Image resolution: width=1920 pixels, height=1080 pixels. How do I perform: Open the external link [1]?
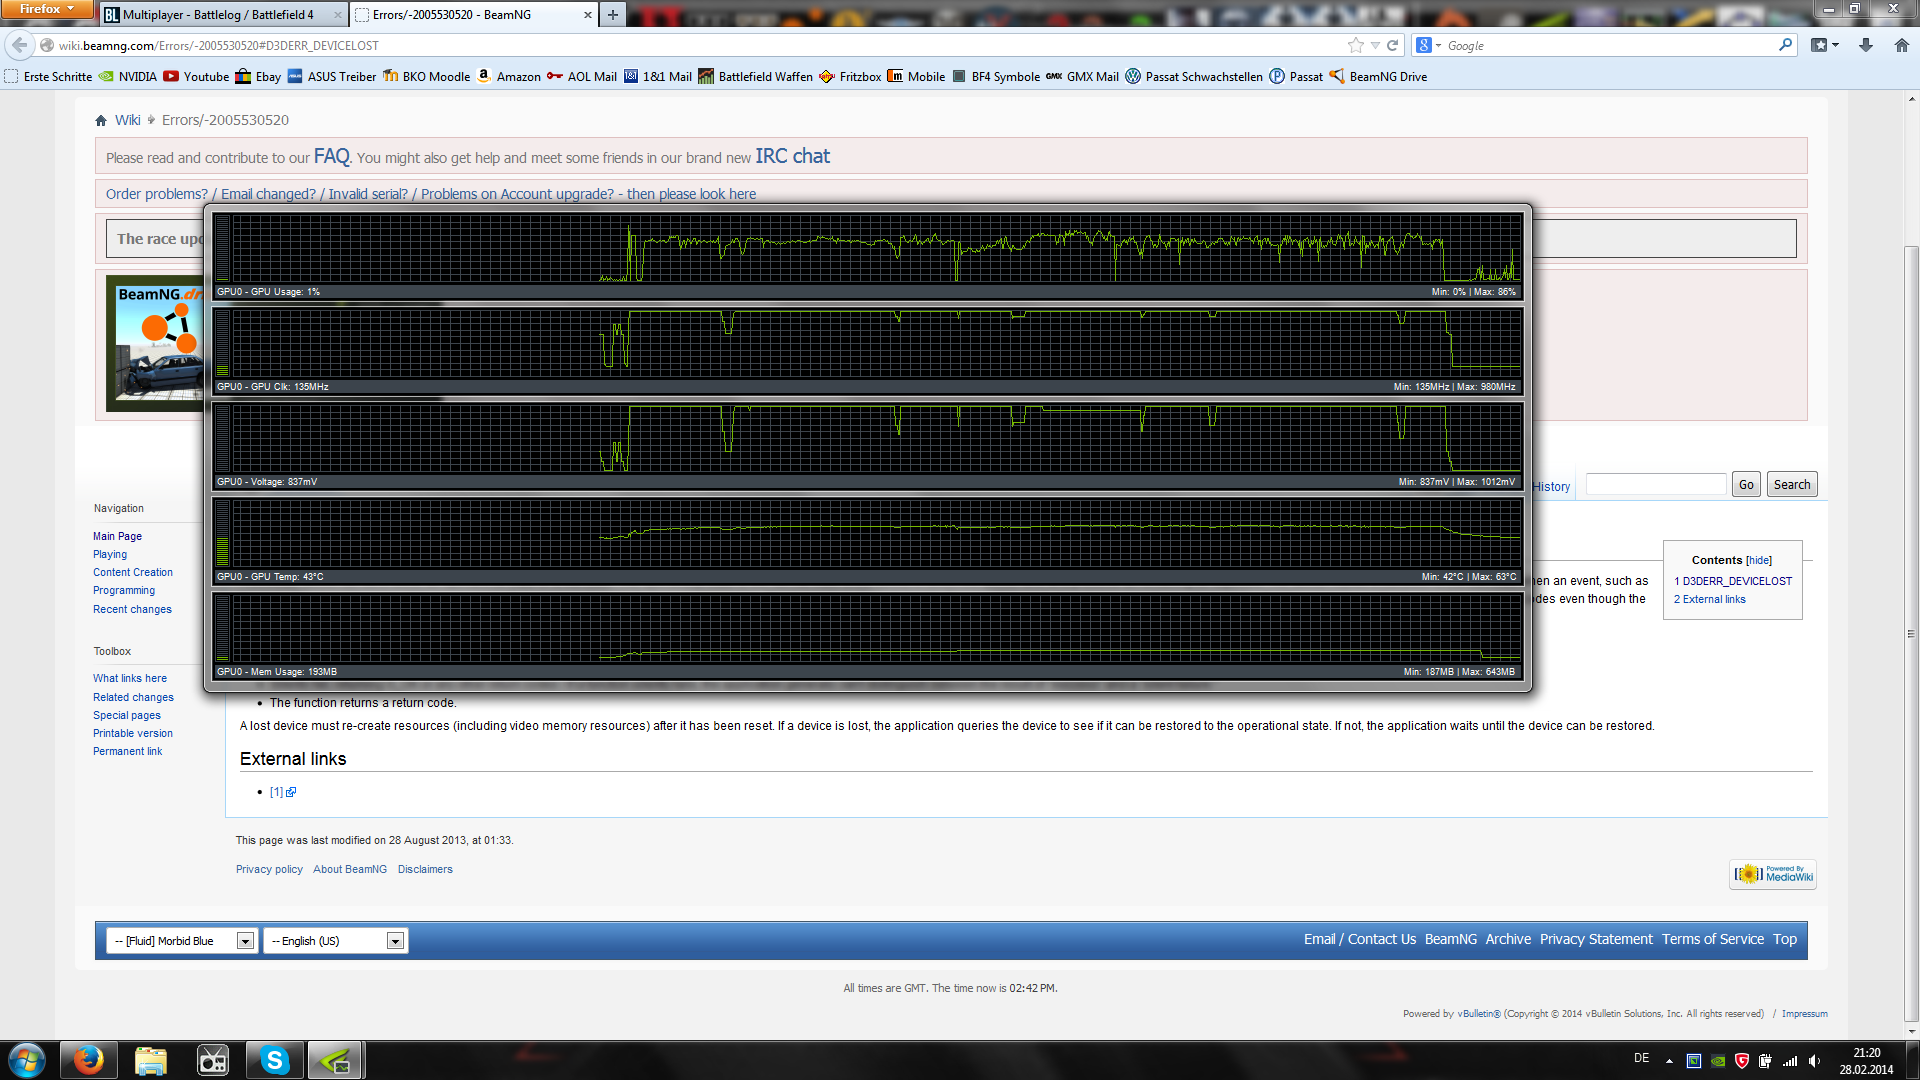(x=282, y=792)
